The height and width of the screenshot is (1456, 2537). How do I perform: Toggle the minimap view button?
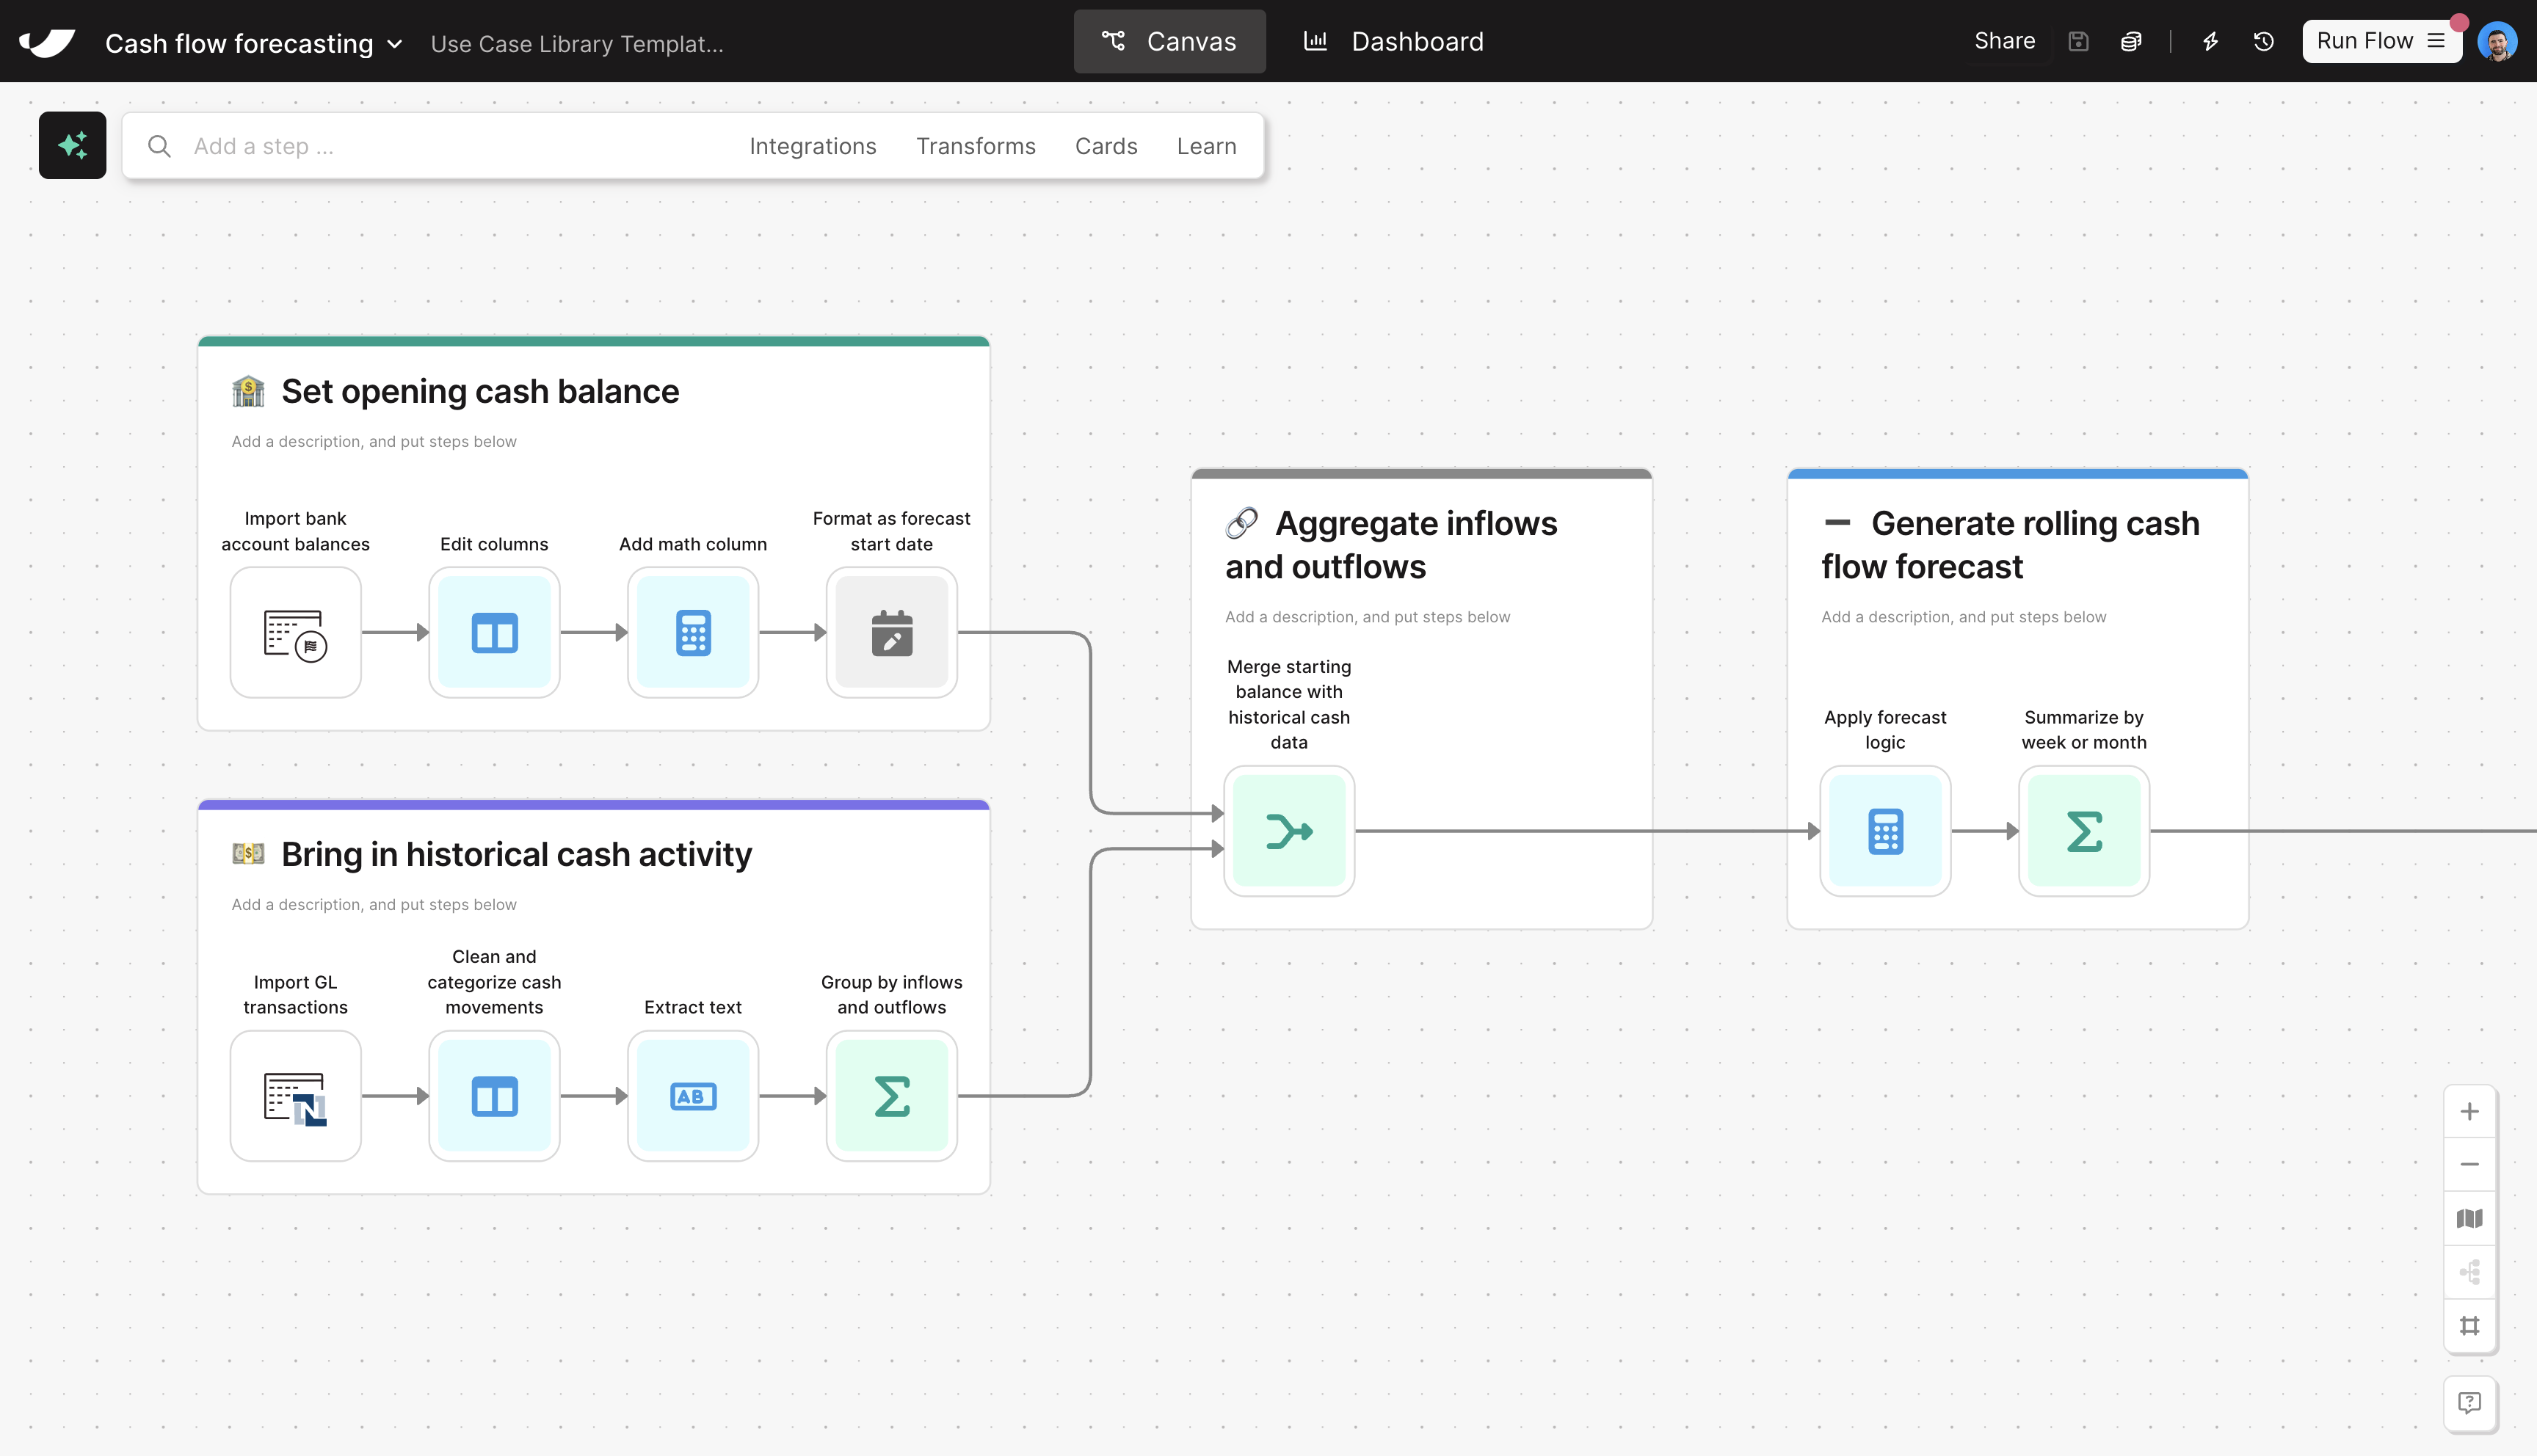(2469, 1218)
